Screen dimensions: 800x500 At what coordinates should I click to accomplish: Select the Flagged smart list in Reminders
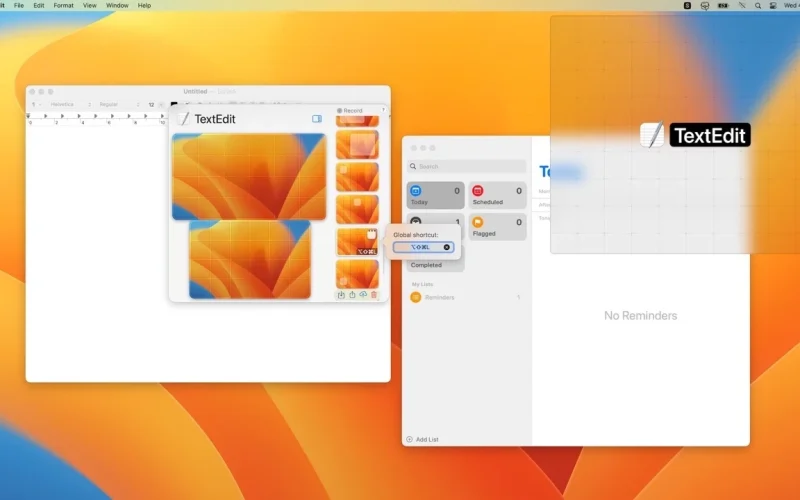click(x=497, y=227)
